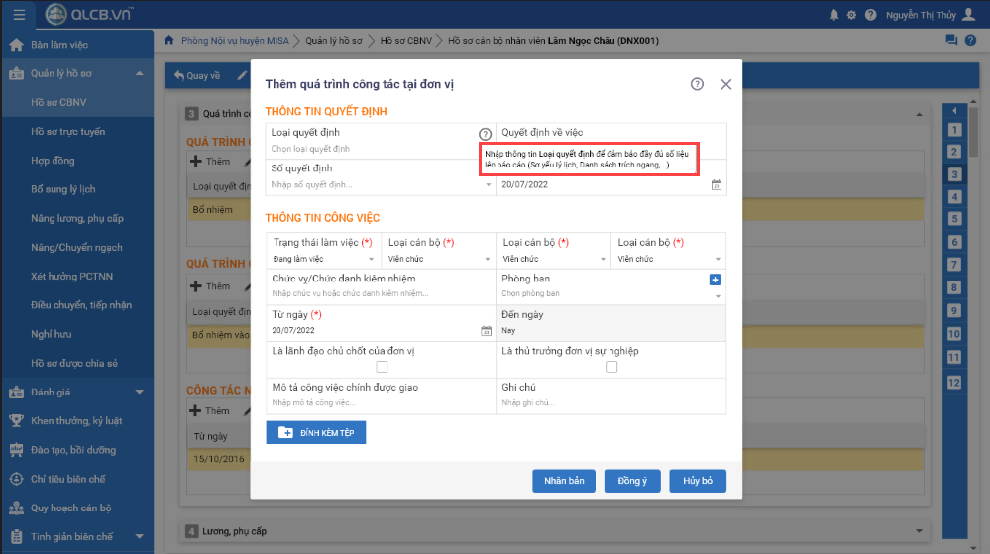Click the Ghi chú input field

click(610, 402)
